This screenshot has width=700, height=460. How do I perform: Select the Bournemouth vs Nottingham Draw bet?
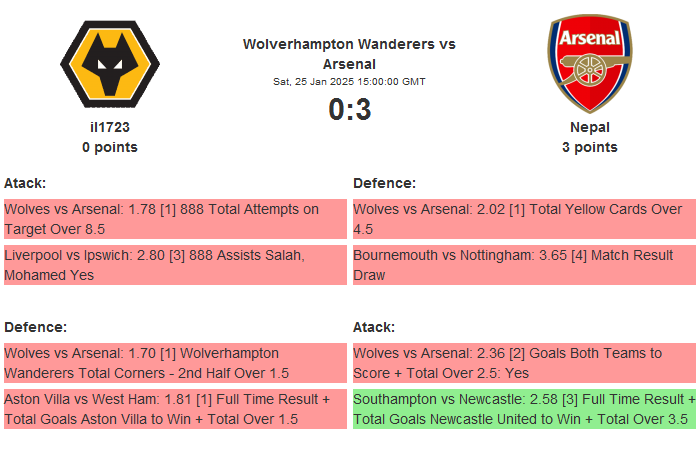525,265
